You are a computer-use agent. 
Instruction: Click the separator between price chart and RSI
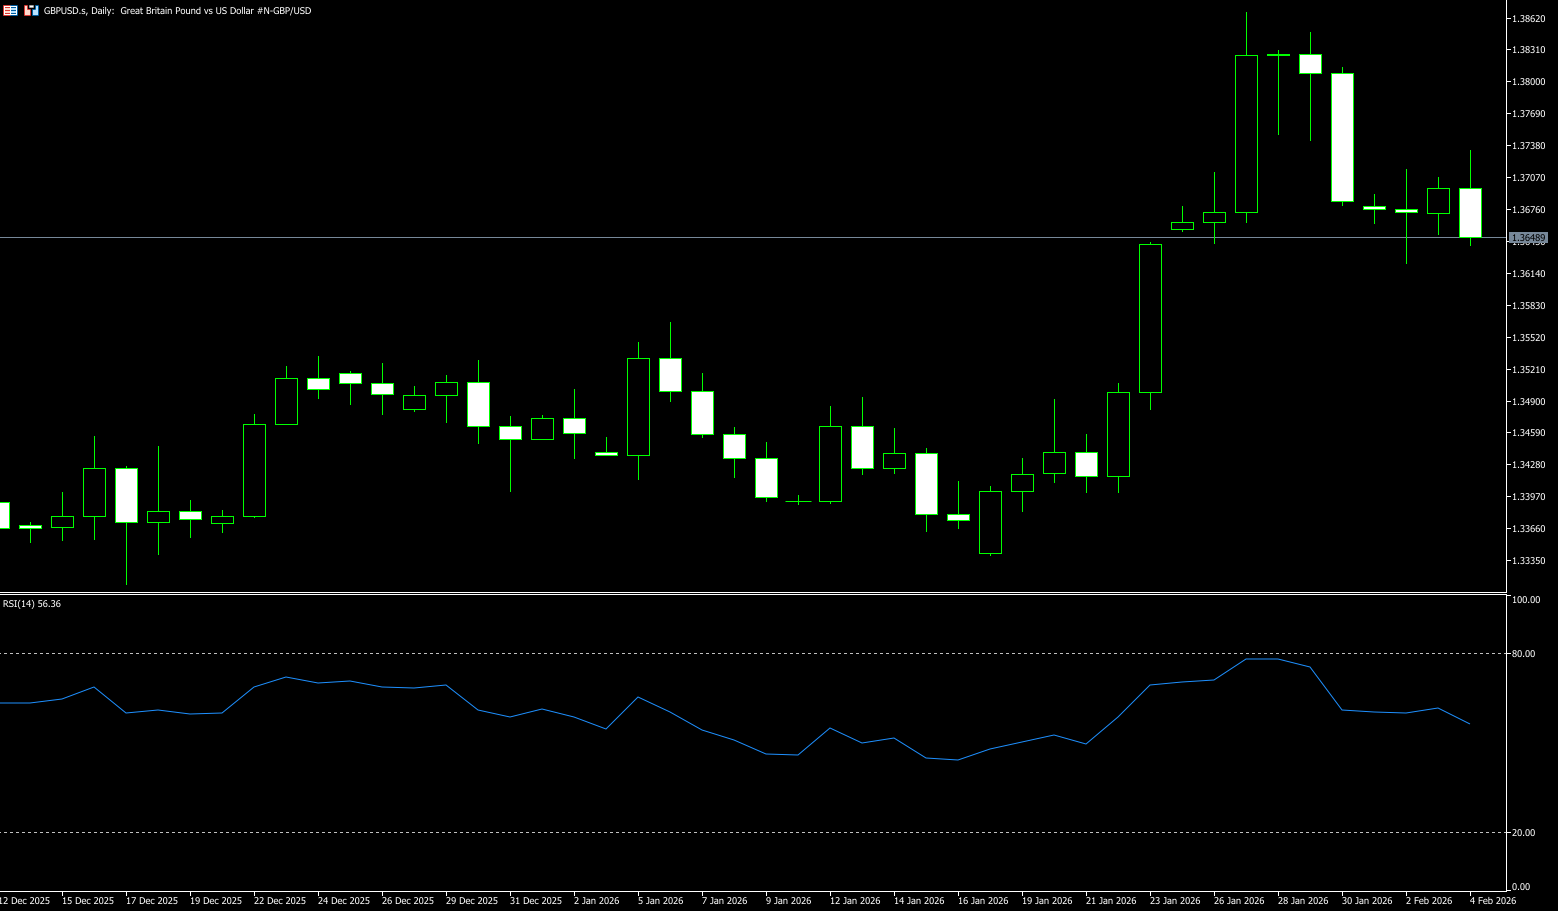700,594
